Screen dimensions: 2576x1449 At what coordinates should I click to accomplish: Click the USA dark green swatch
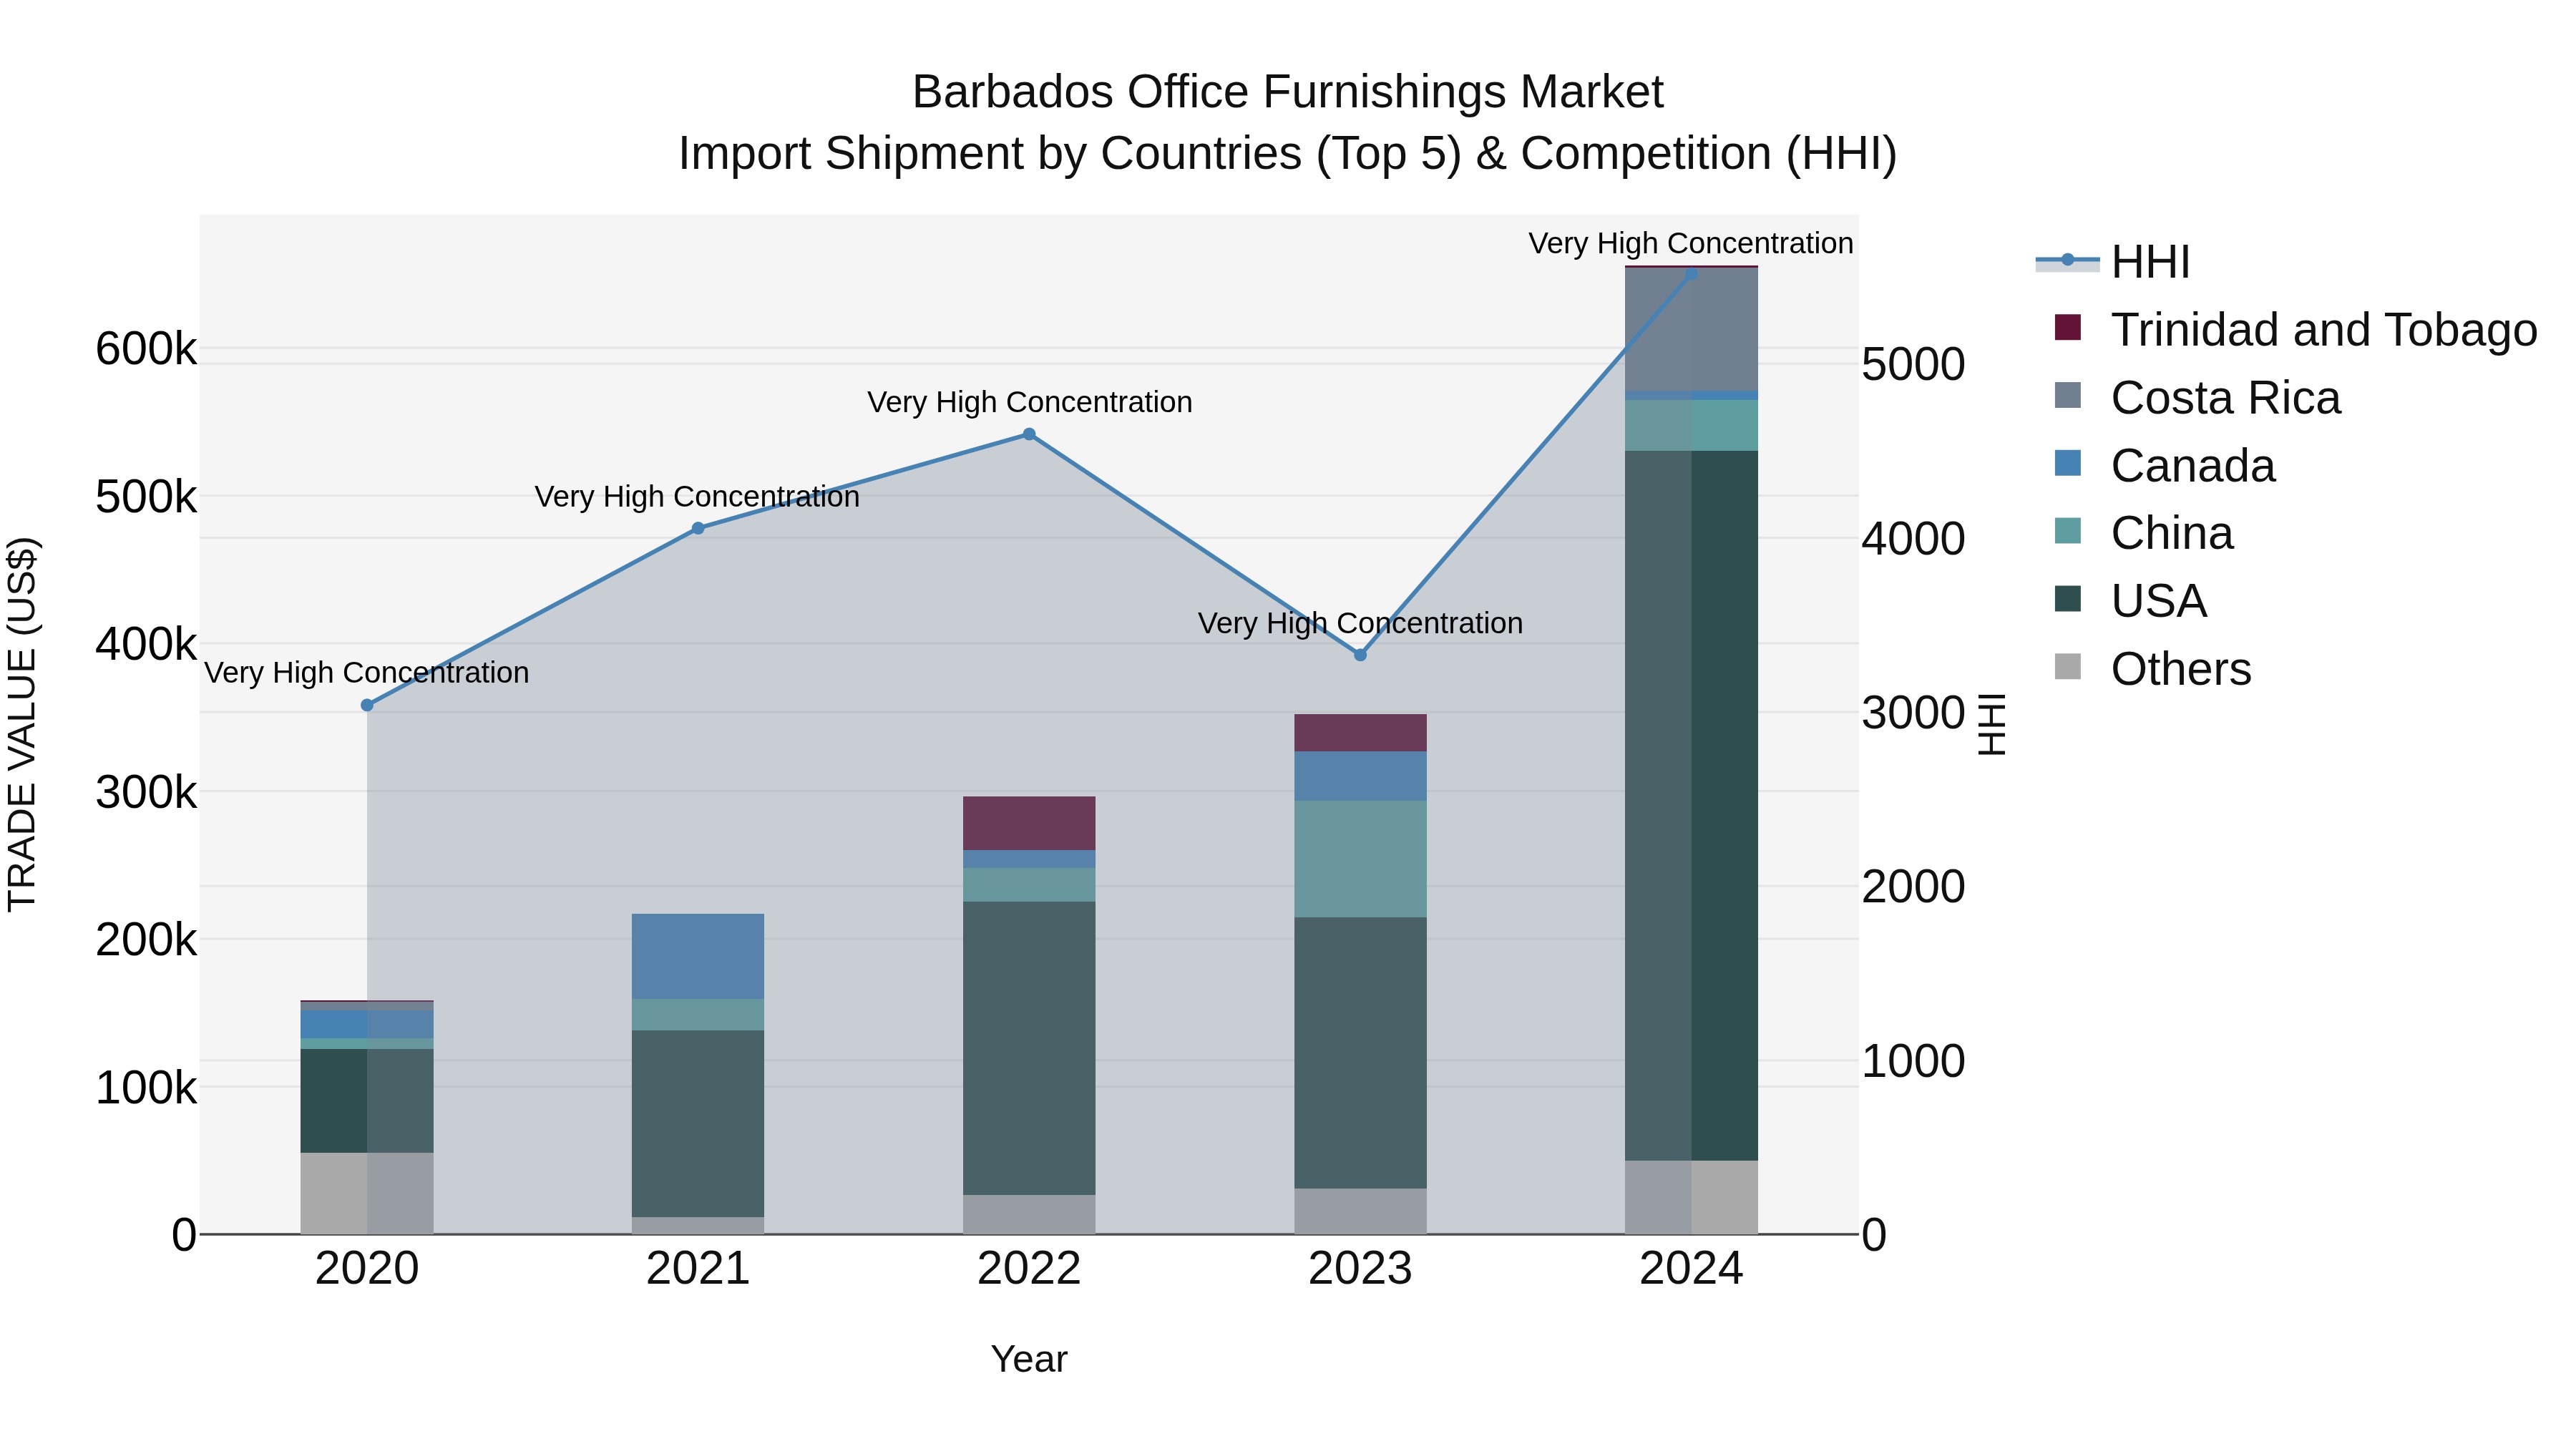pyautogui.click(x=2067, y=599)
